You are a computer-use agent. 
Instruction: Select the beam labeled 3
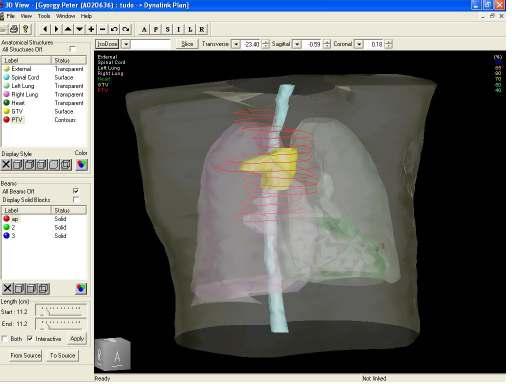pos(44,236)
